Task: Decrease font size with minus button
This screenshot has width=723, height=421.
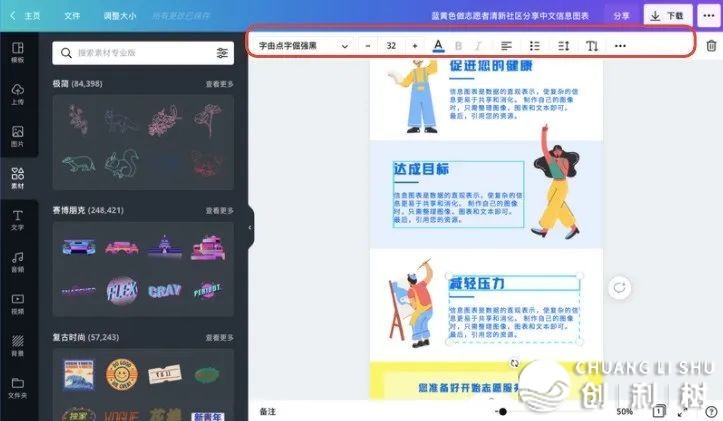Action: 367,46
